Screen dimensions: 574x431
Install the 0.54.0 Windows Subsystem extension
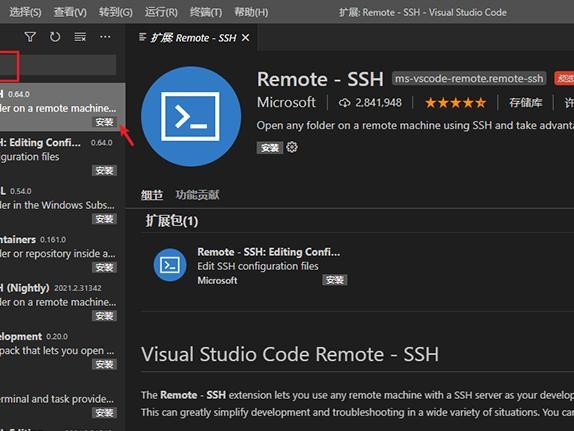(x=104, y=219)
